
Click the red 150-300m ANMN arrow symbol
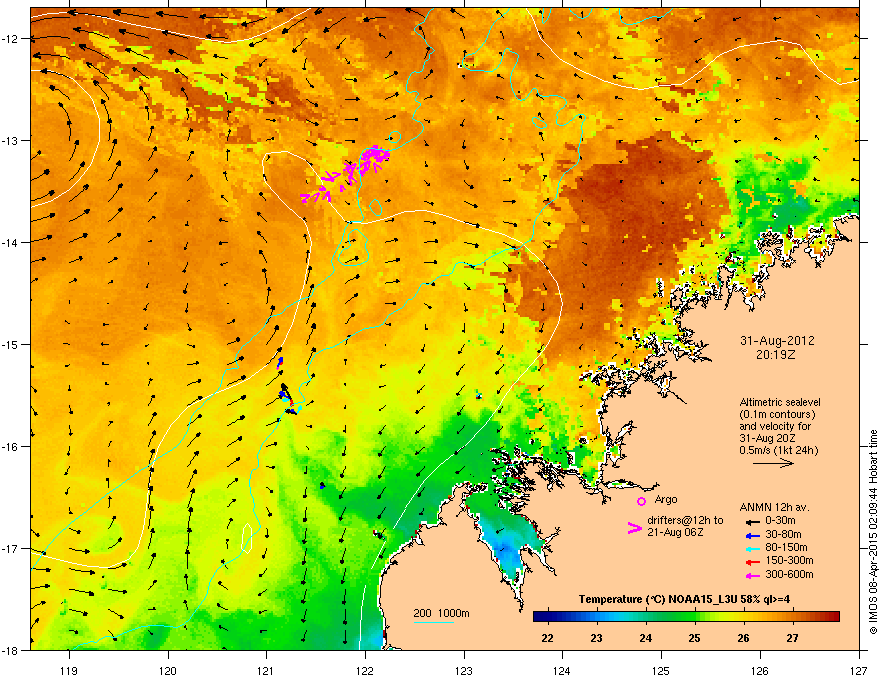[751, 561]
